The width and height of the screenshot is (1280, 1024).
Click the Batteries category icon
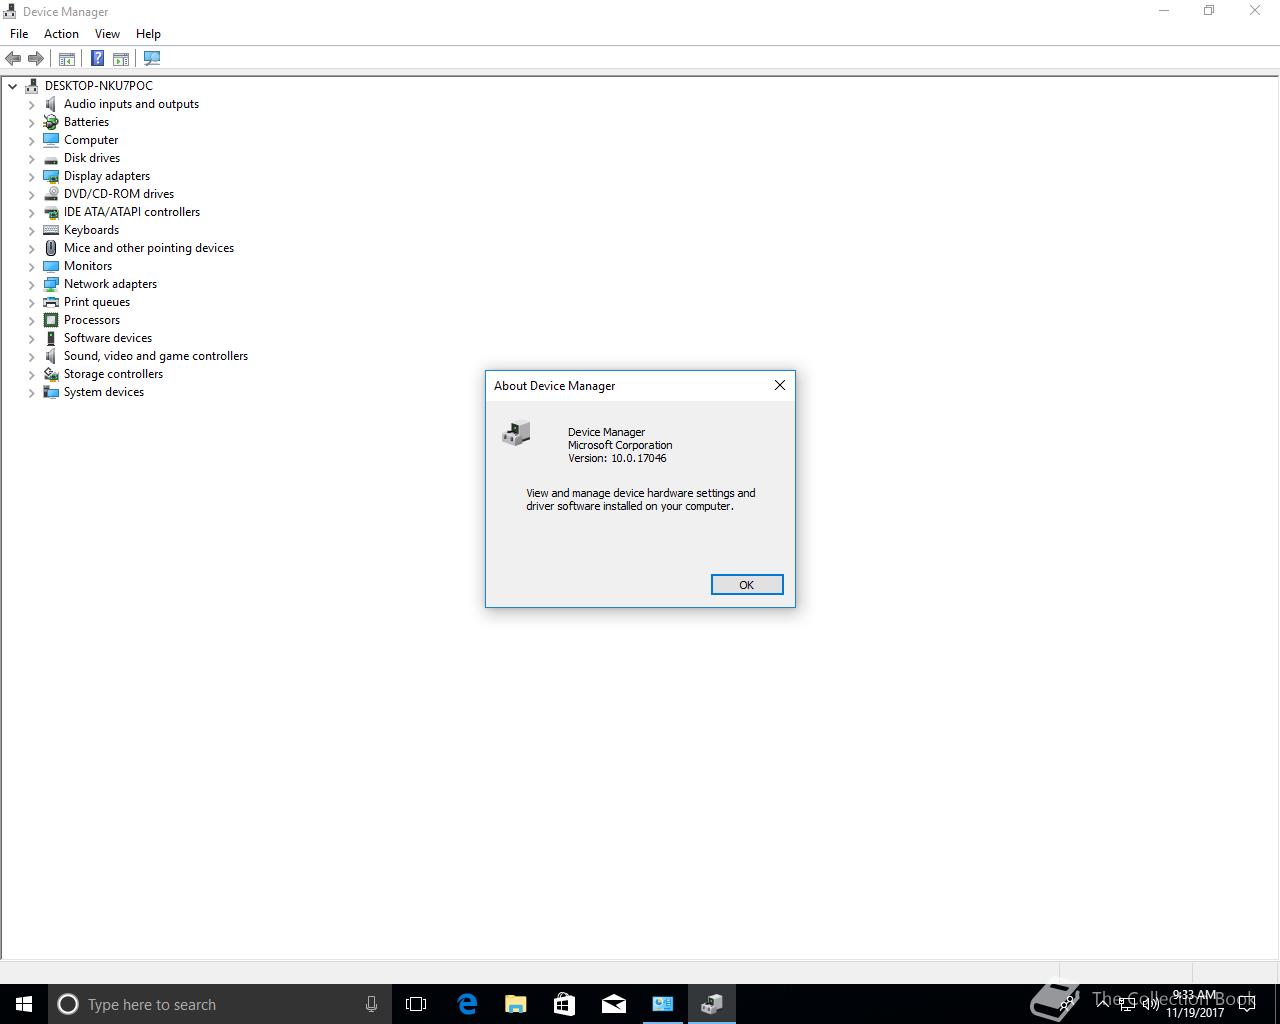pos(51,122)
